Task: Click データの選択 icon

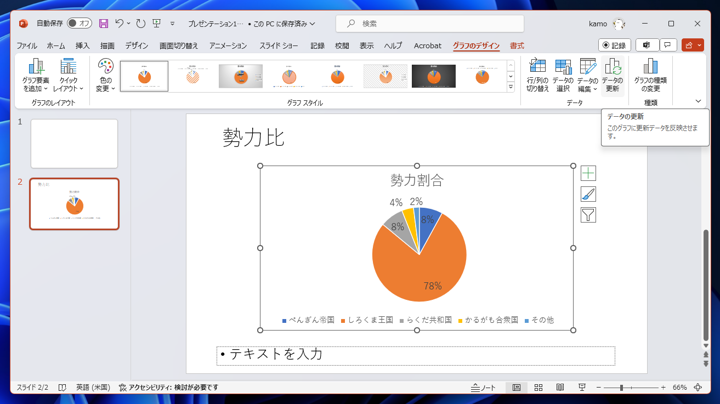Action: (563, 75)
